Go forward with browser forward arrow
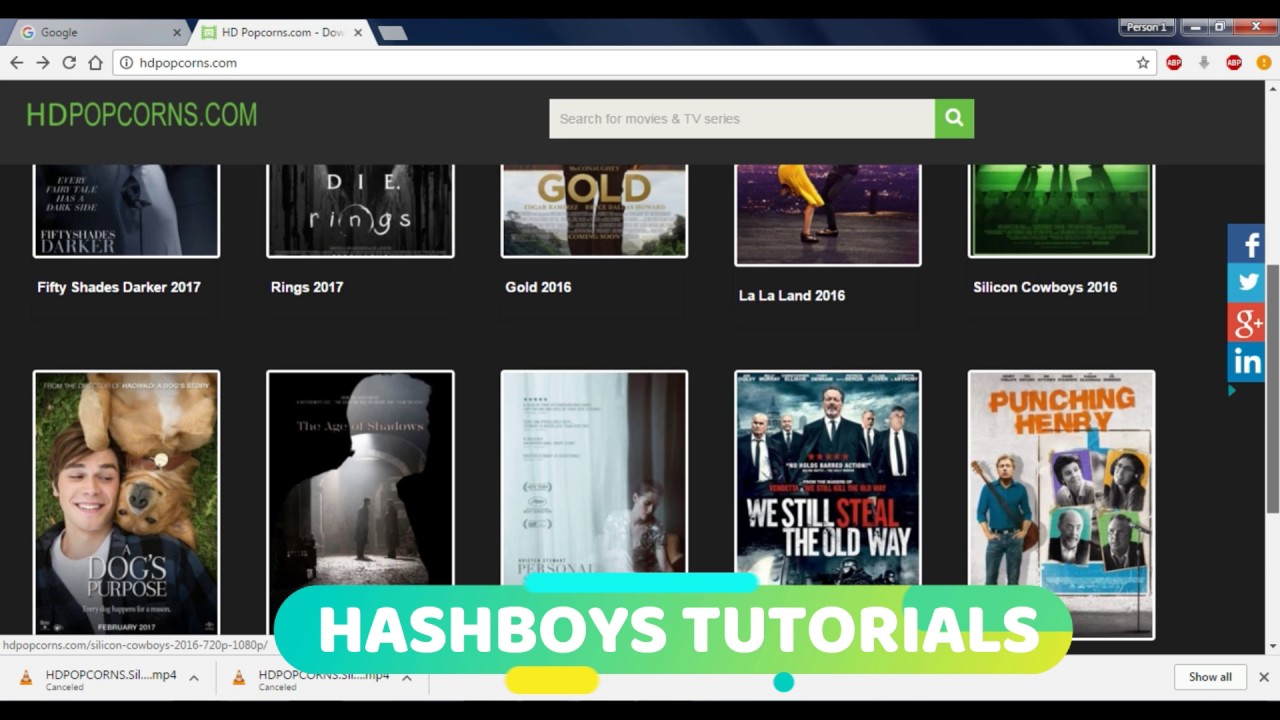The width and height of the screenshot is (1280, 720). point(42,62)
